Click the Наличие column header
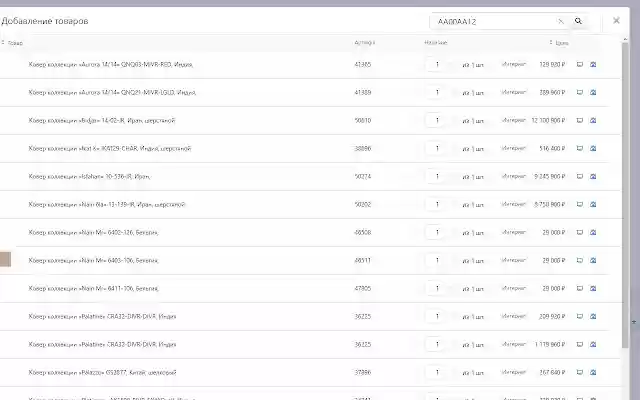640x400 pixels. pyautogui.click(x=436, y=42)
